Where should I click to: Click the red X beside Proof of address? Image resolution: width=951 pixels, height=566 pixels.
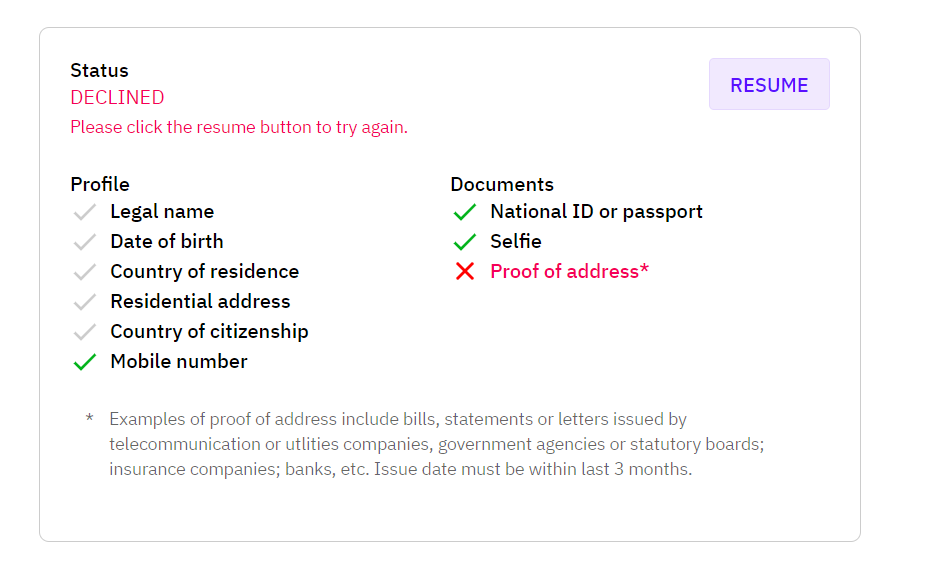coord(465,271)
